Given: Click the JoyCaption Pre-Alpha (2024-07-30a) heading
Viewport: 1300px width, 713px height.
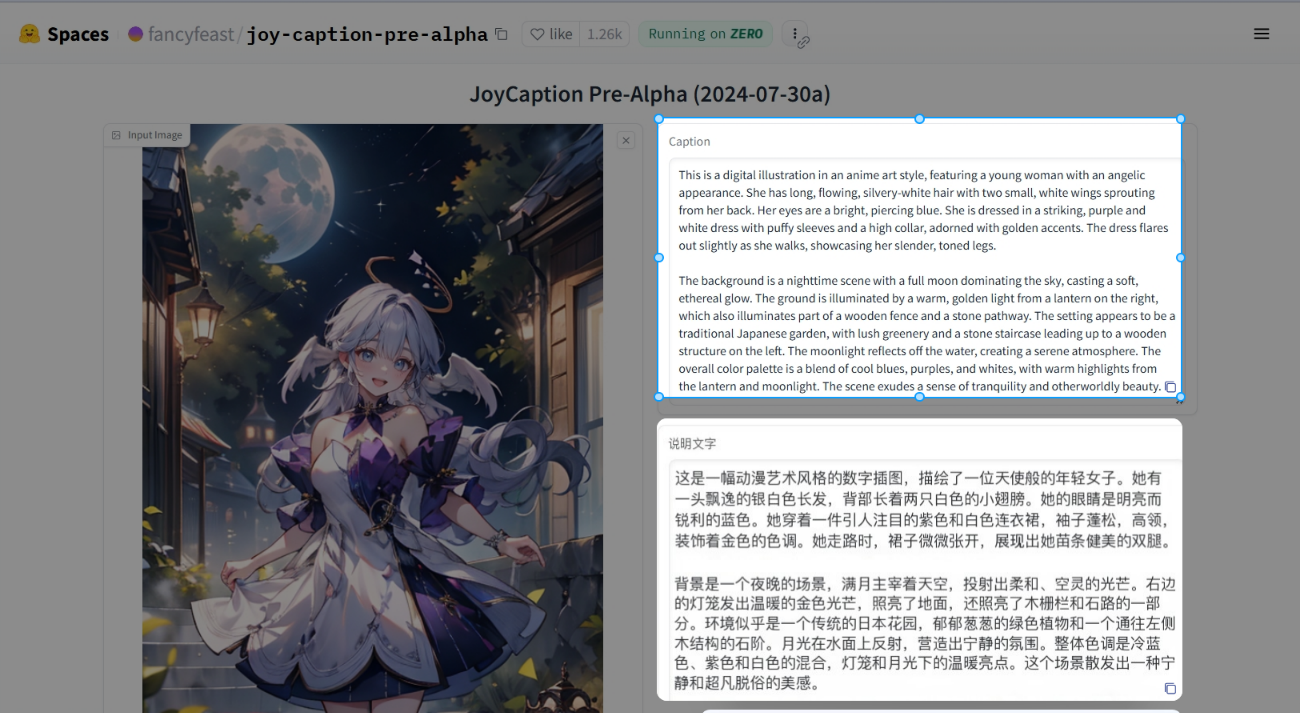Looking at the screenshot, I should coord(650,94).
